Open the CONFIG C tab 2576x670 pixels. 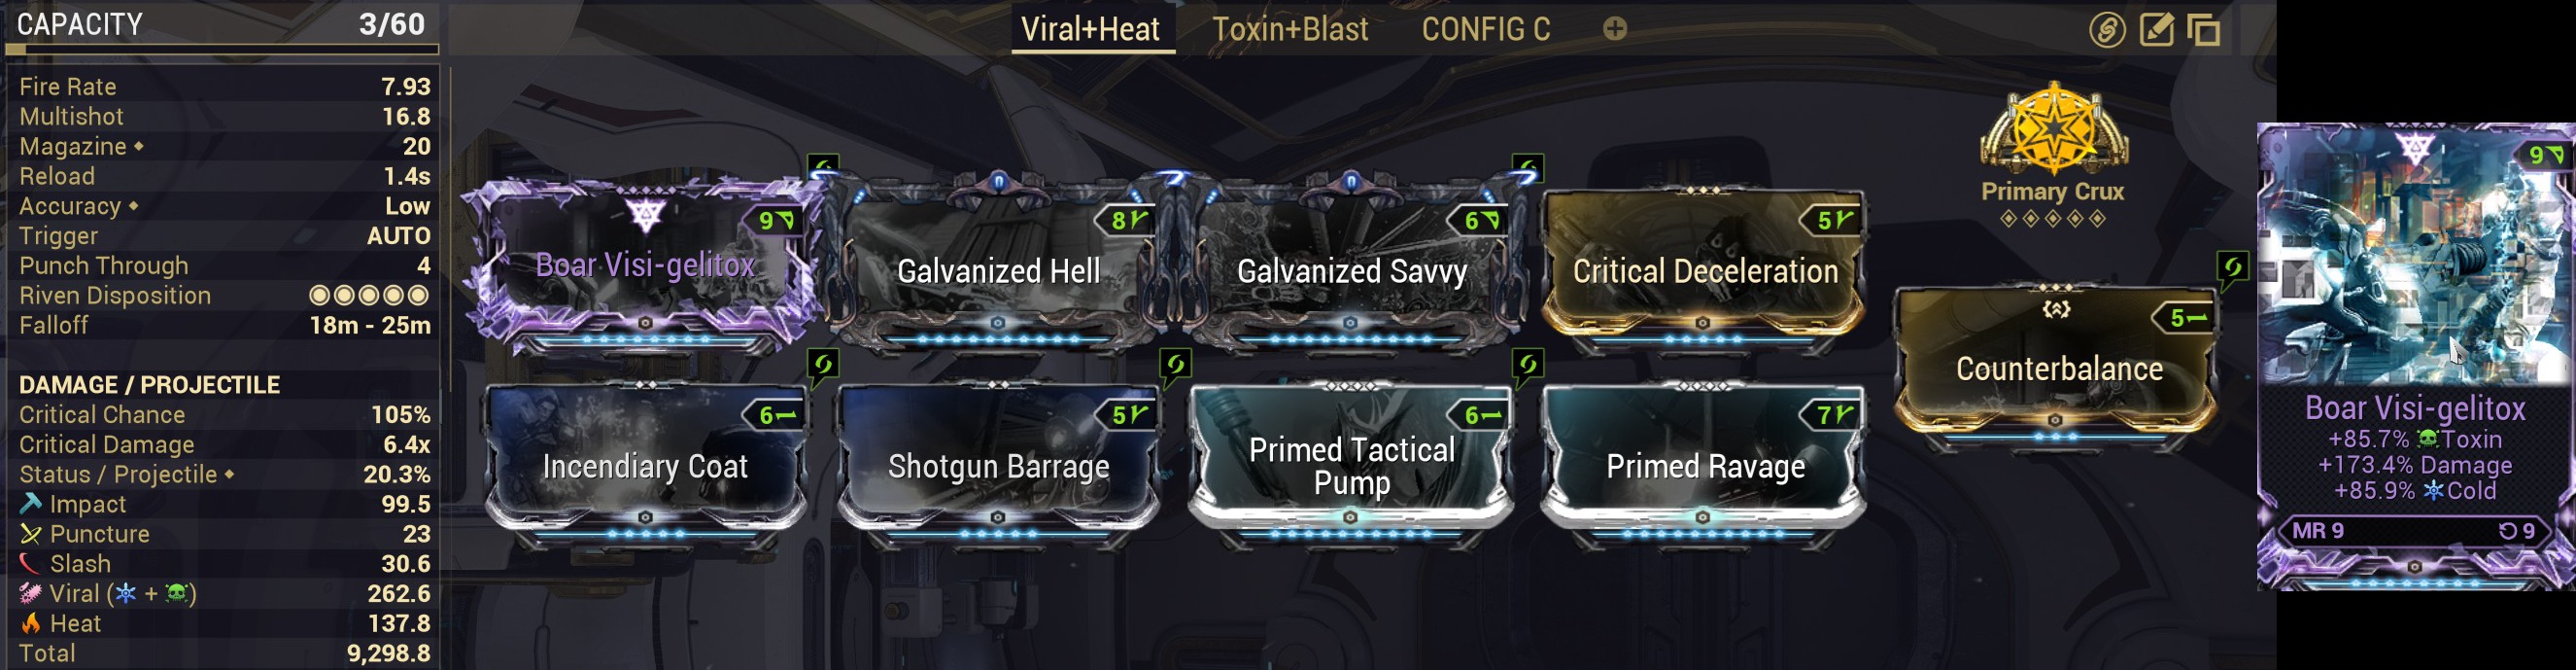tap(1486, 29)
